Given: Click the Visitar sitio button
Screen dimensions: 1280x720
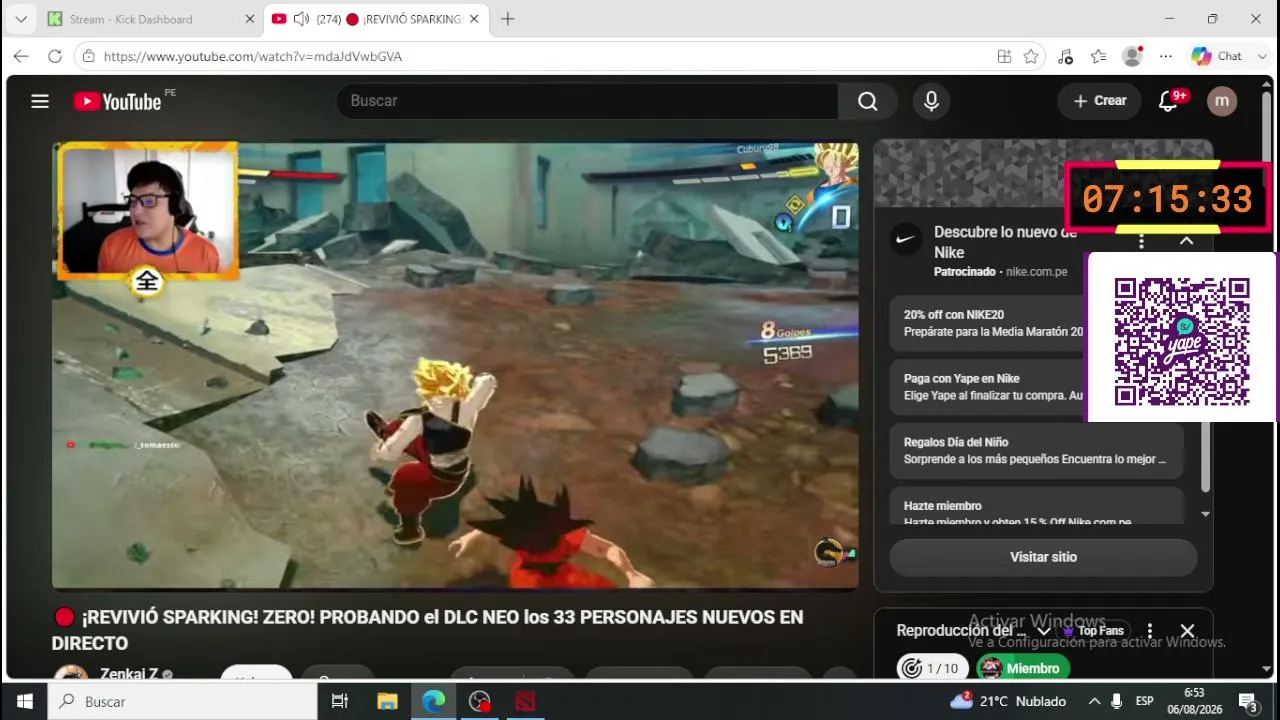Looking at the screenshot, I should [x=1043, y=557].
